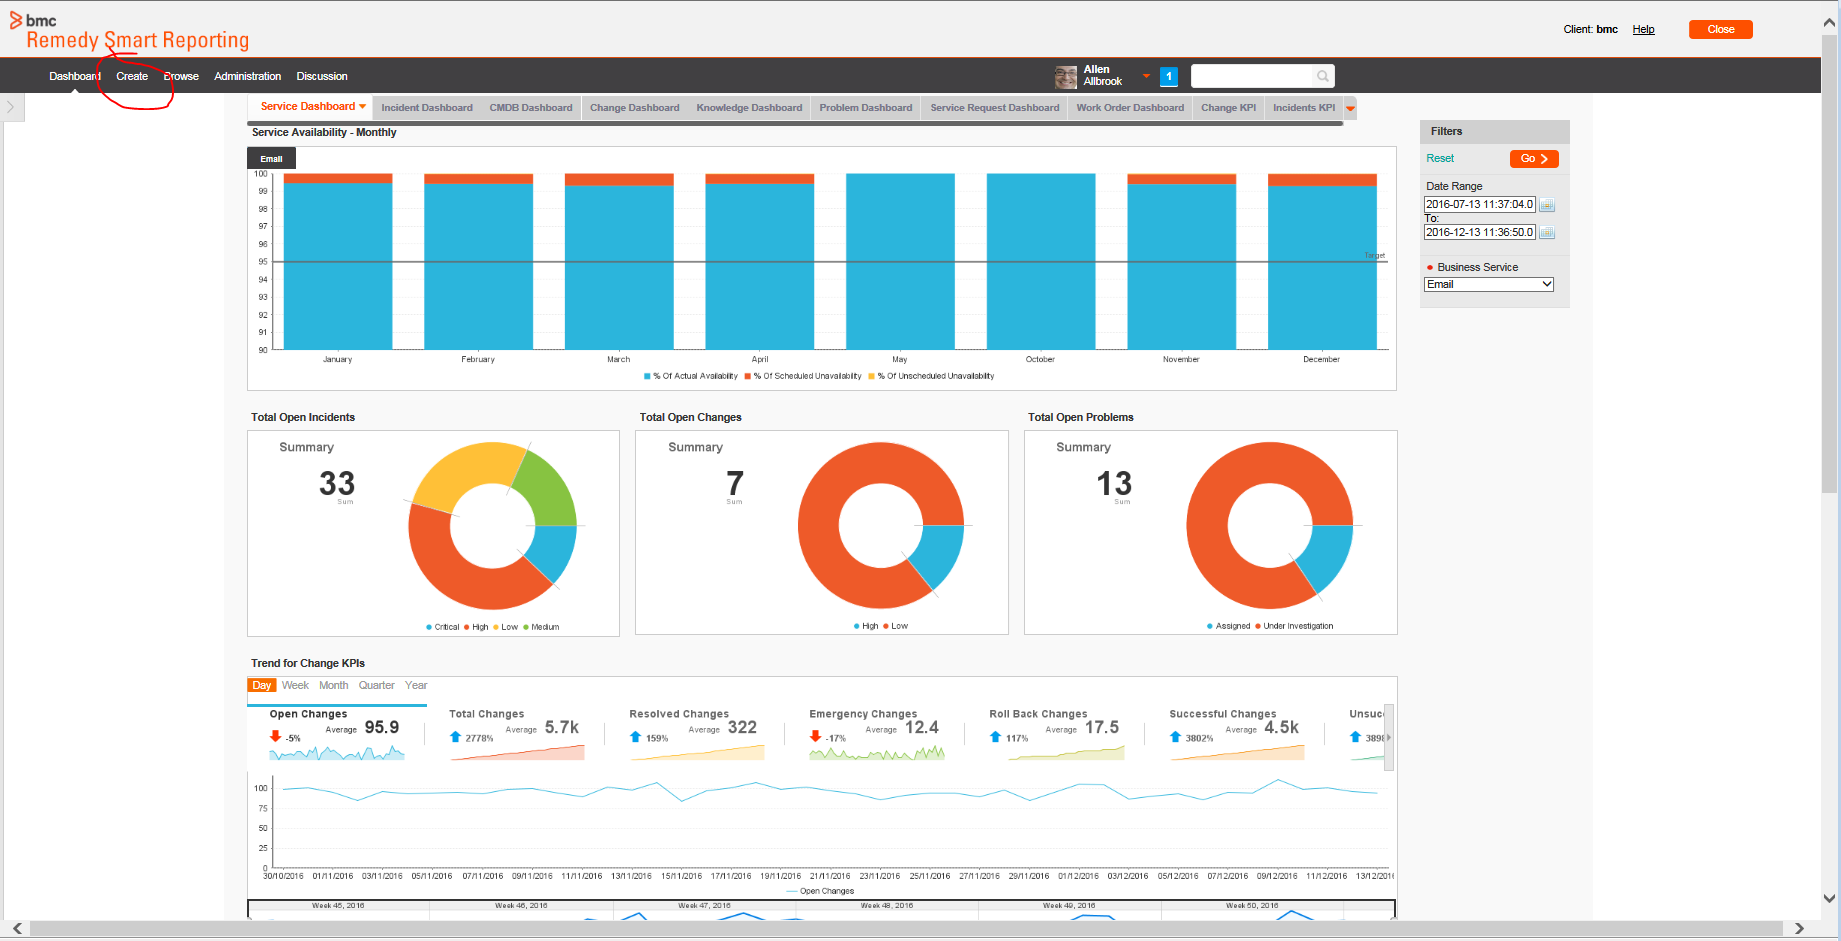1841x941 pixels.
Task: Toggle the Critical legend in incidents chart
Action: coord(442,627)
